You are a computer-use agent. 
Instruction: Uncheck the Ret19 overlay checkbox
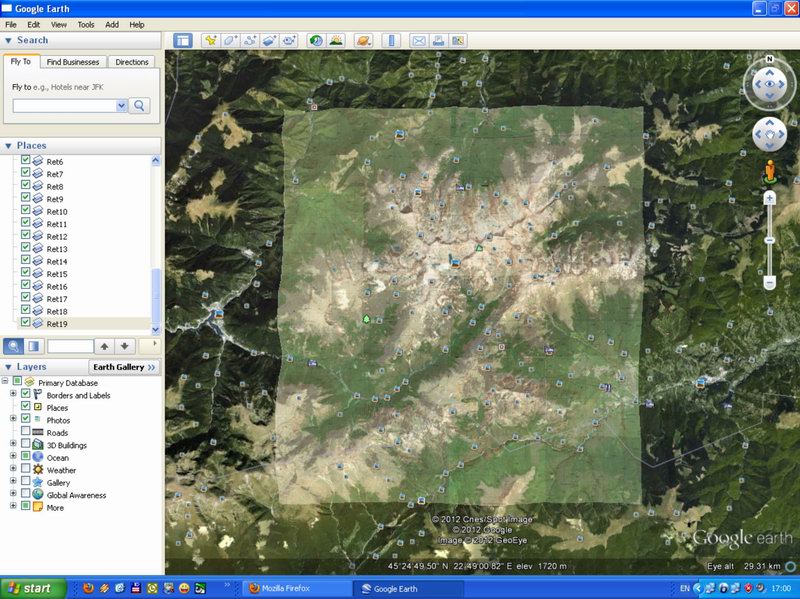point(26,322)
